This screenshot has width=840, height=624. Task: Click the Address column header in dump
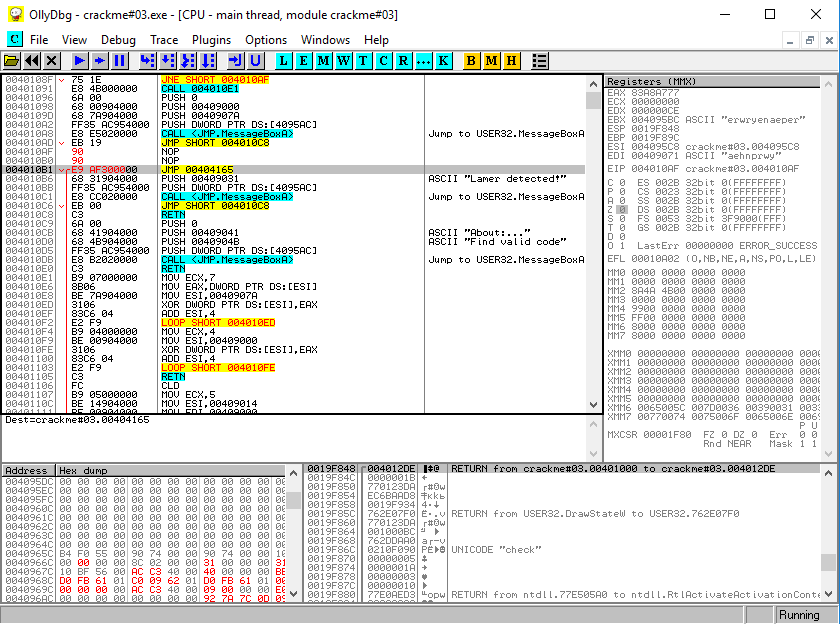(29, 470)
